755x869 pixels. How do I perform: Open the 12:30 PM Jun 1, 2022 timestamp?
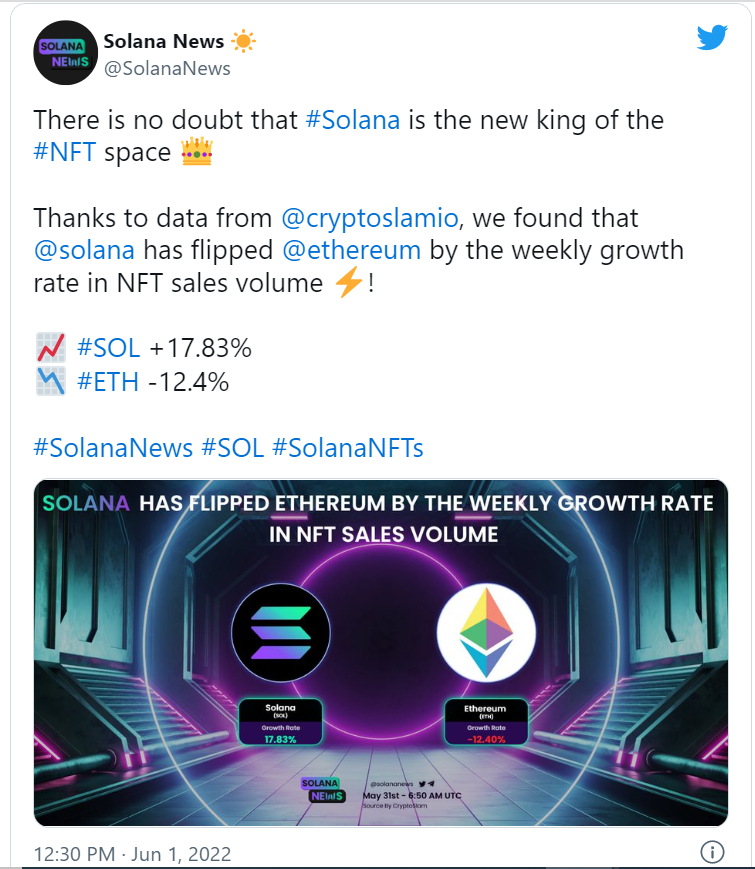click(132, 854)
